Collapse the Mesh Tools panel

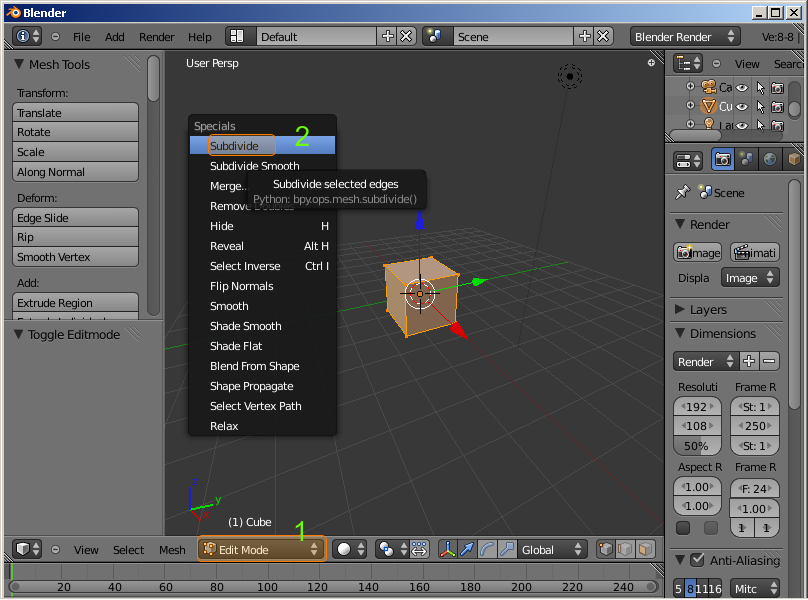tap(19, 64)
